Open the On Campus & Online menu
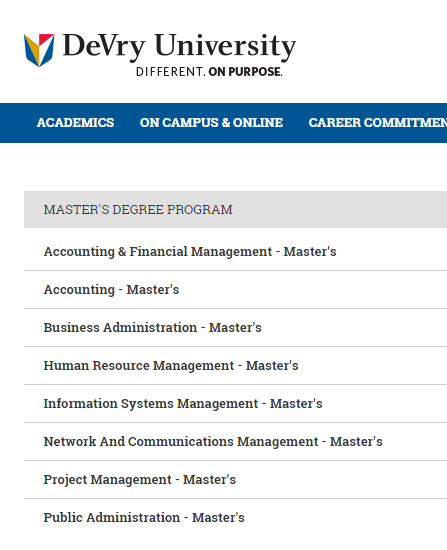This screenshot has width=447, height=550. (x=211, y=123)
